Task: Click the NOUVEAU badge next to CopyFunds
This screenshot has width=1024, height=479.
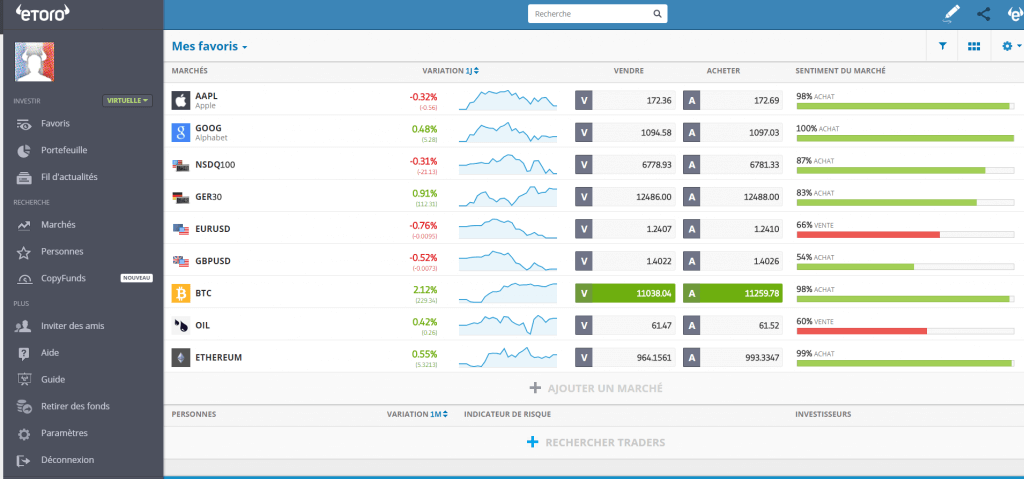Action: 136,278
